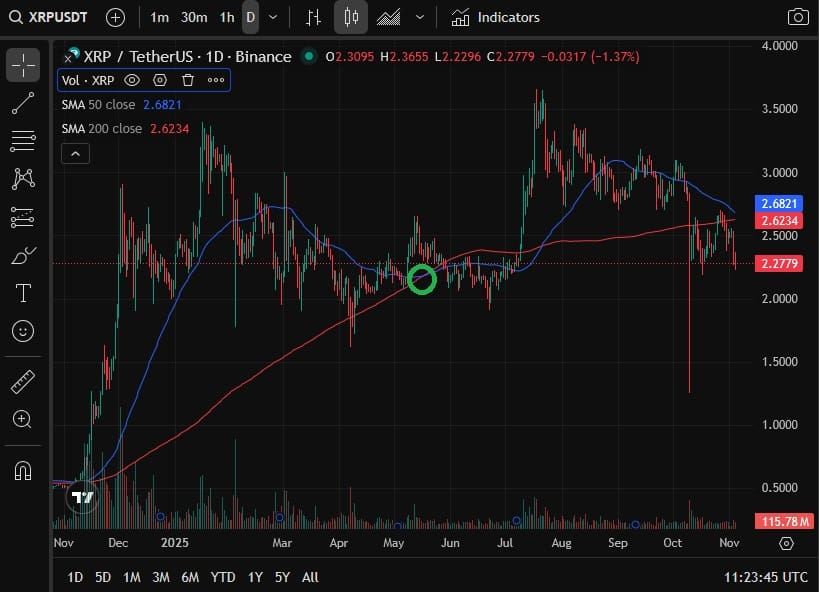Viewport: 819px width, 592px height.
Task: Select the Trend Line drawing tool
Action: click(x=22, y=103)
